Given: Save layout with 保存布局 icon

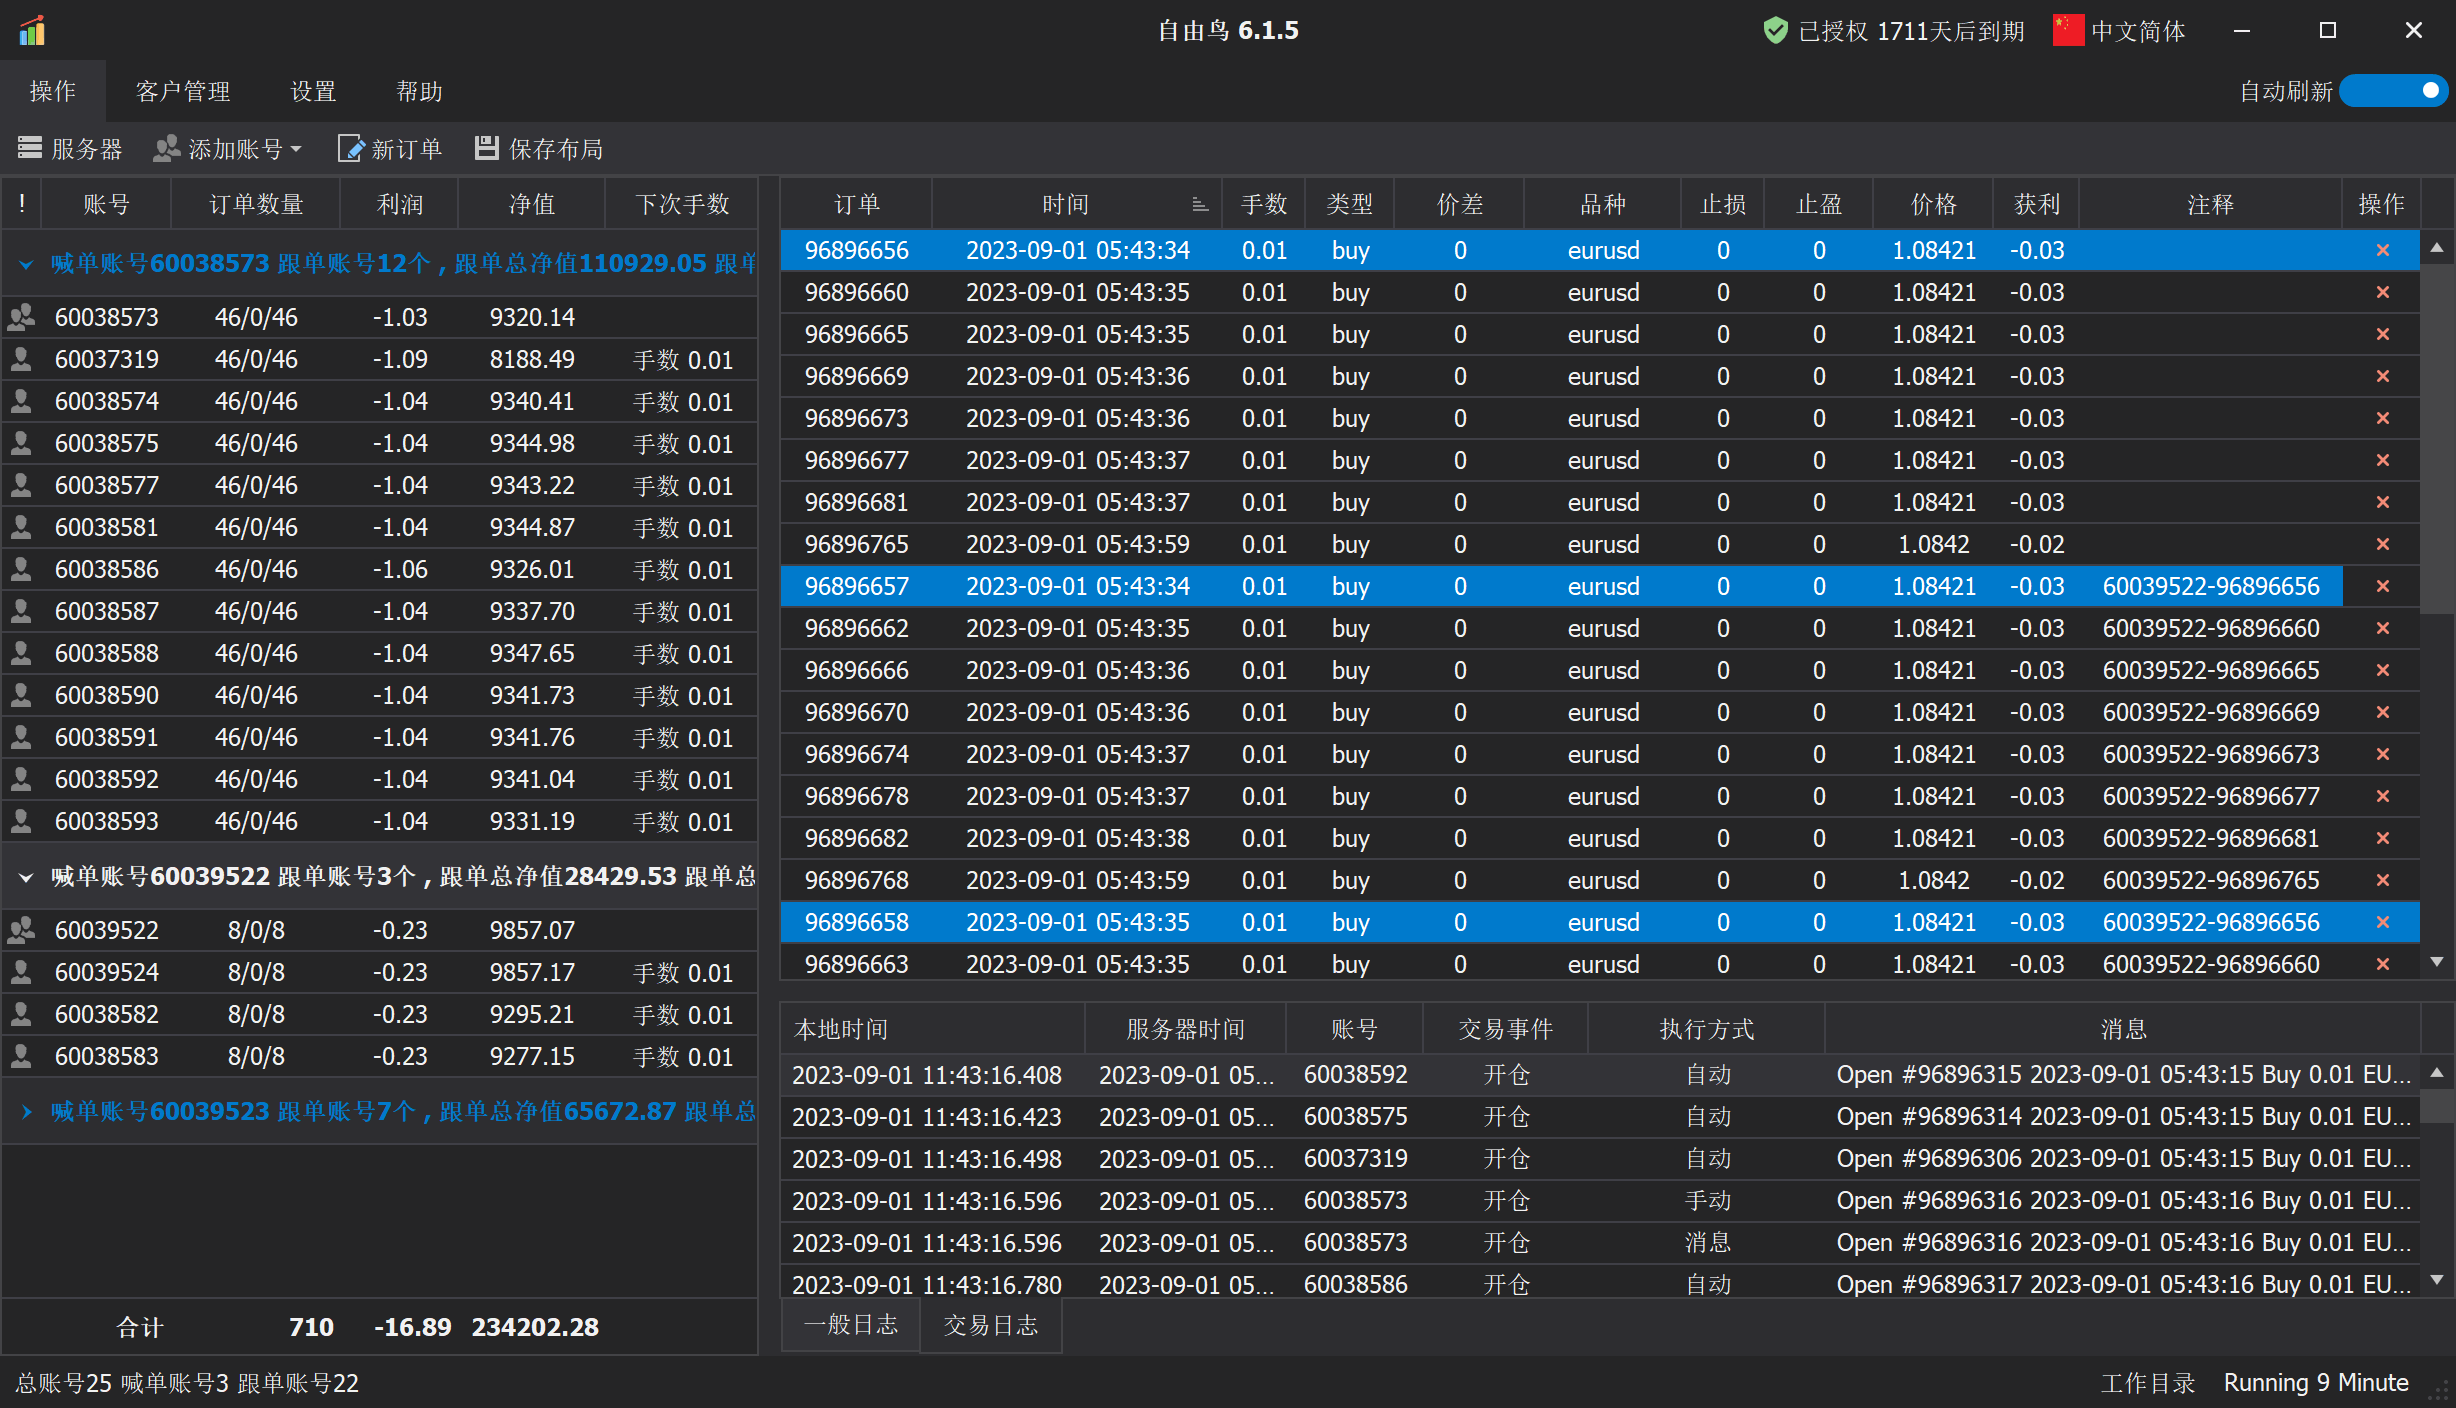Looking at the screenshot, I should pos(487,148).
